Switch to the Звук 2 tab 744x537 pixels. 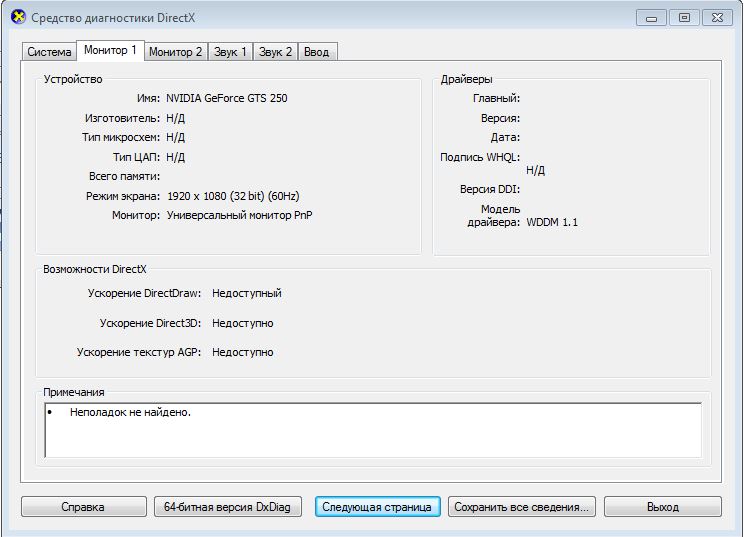tap(275, 52)
